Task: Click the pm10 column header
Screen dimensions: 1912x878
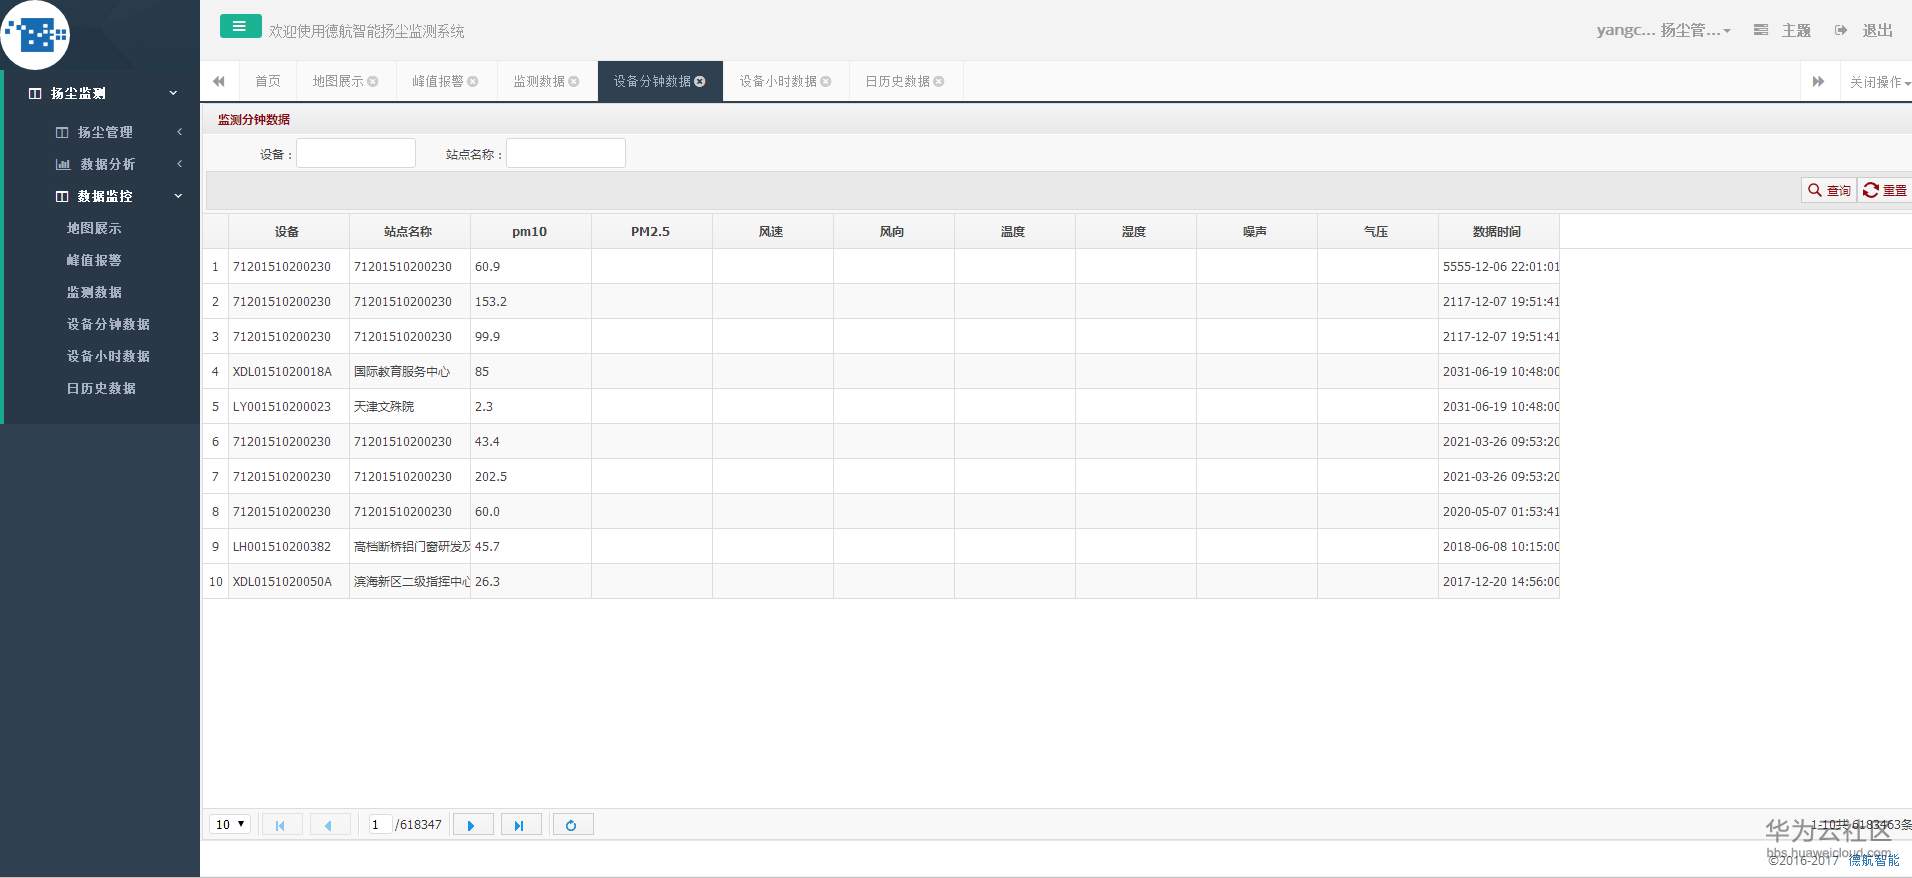Action: [530, 231]
